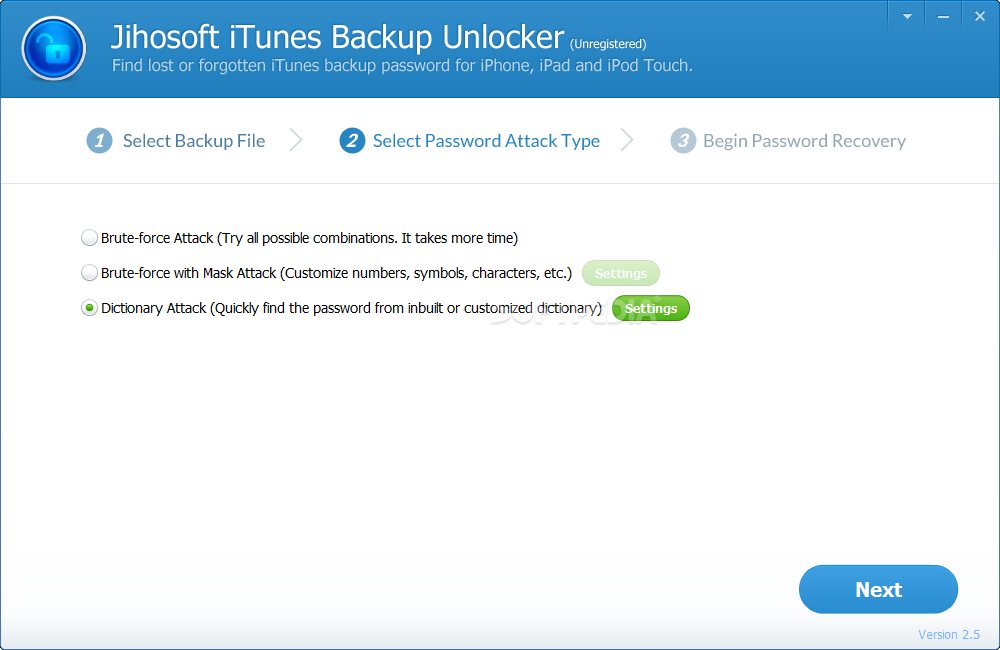Click chevron after Select Password Attack Type
This screenshot has width=1000, height=650.
point(627,140)
